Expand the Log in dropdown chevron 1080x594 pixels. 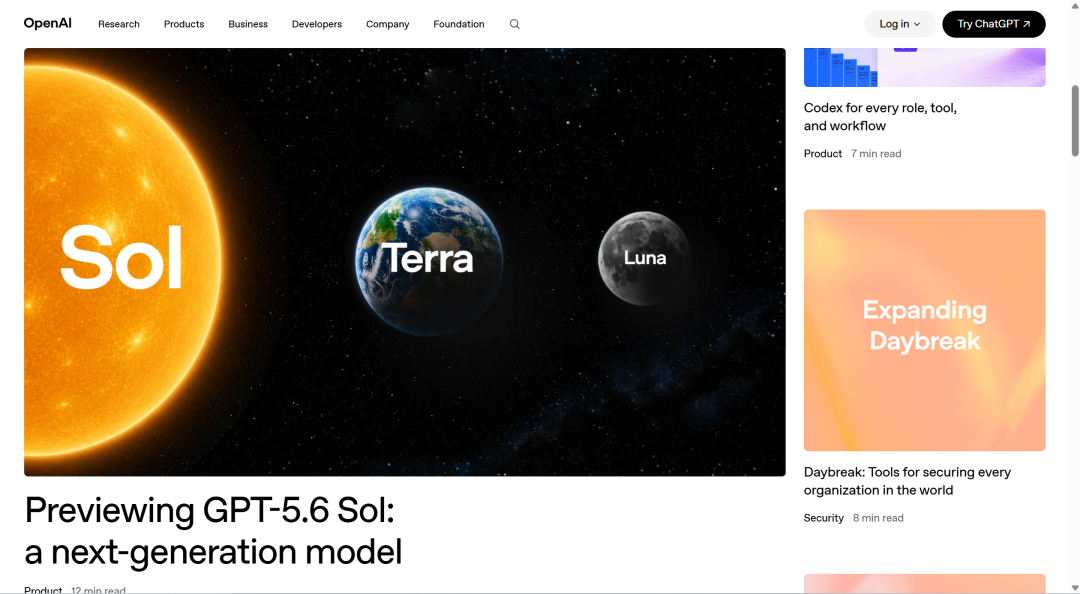click(x=917, y=24)
